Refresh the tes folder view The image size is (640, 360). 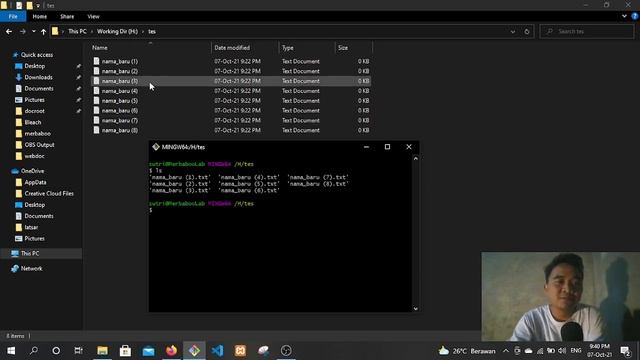[x=527, y=31]
